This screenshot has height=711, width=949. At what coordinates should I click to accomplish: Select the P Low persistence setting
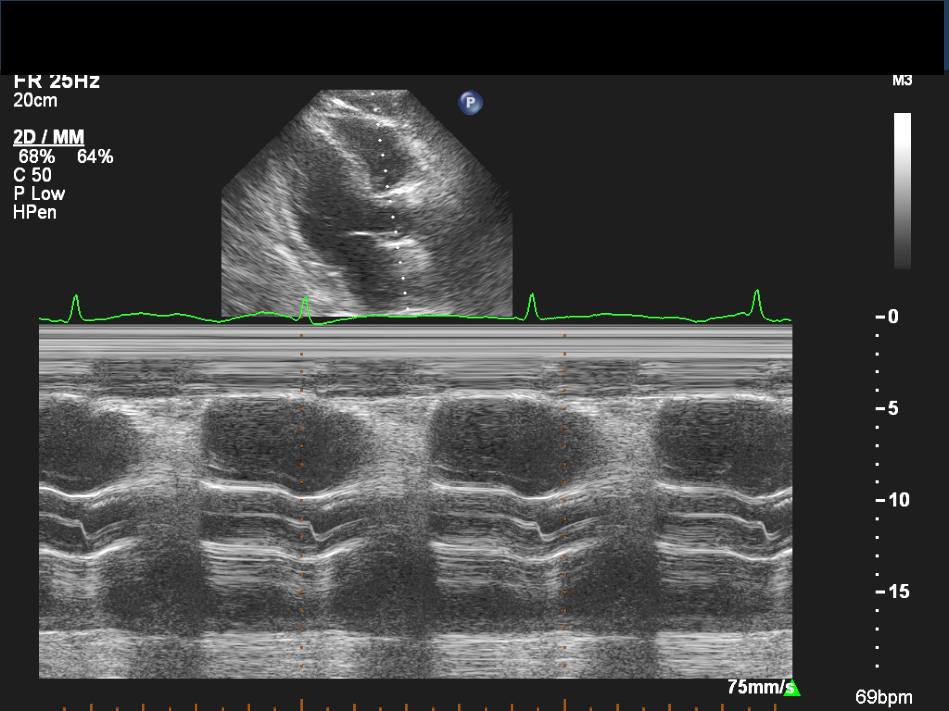[39, 193]
